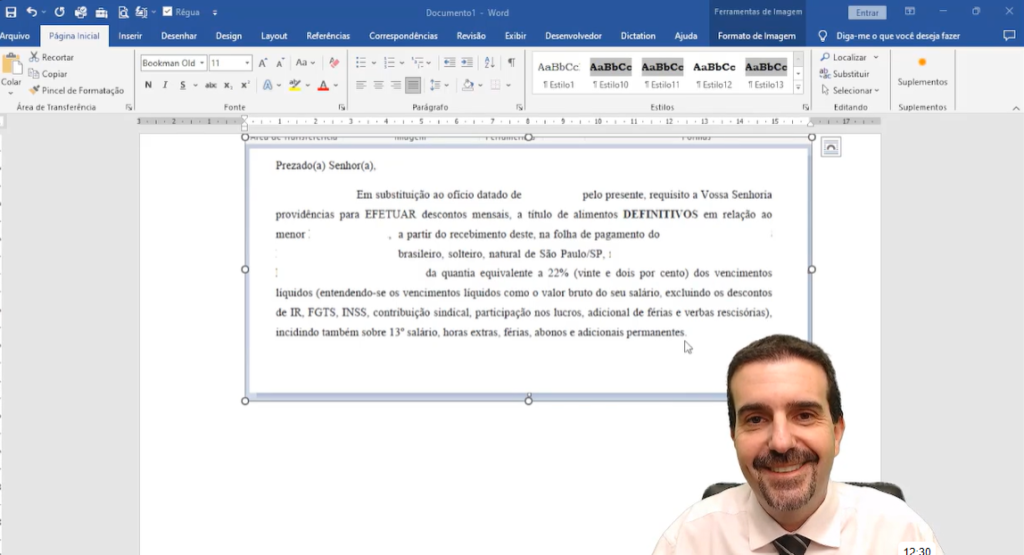Screen dimensions: 1024x555
Task: Toggle the Régua checkbox
Action: pos(167,12)
